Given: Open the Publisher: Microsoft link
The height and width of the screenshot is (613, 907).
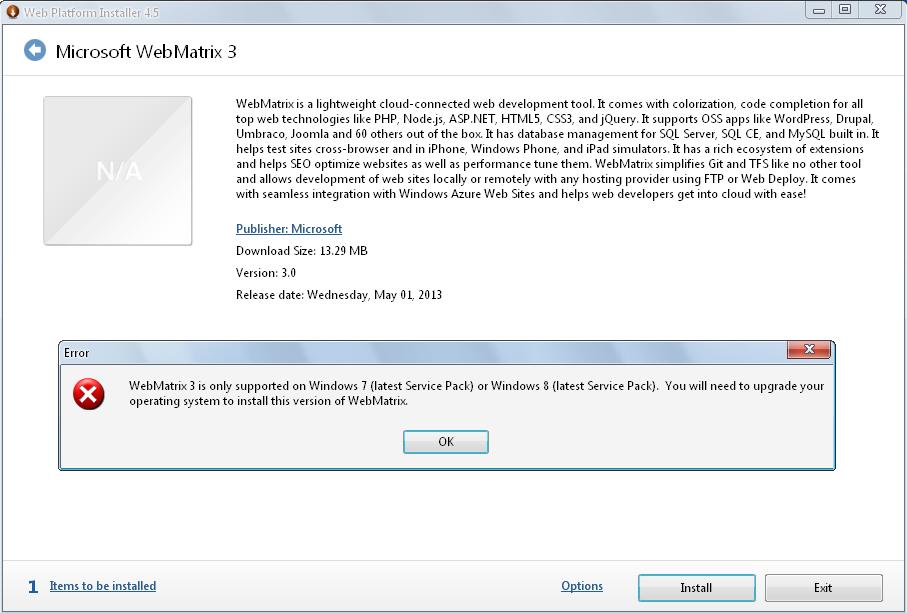Looking at the screenshot, I should [289, 228].
